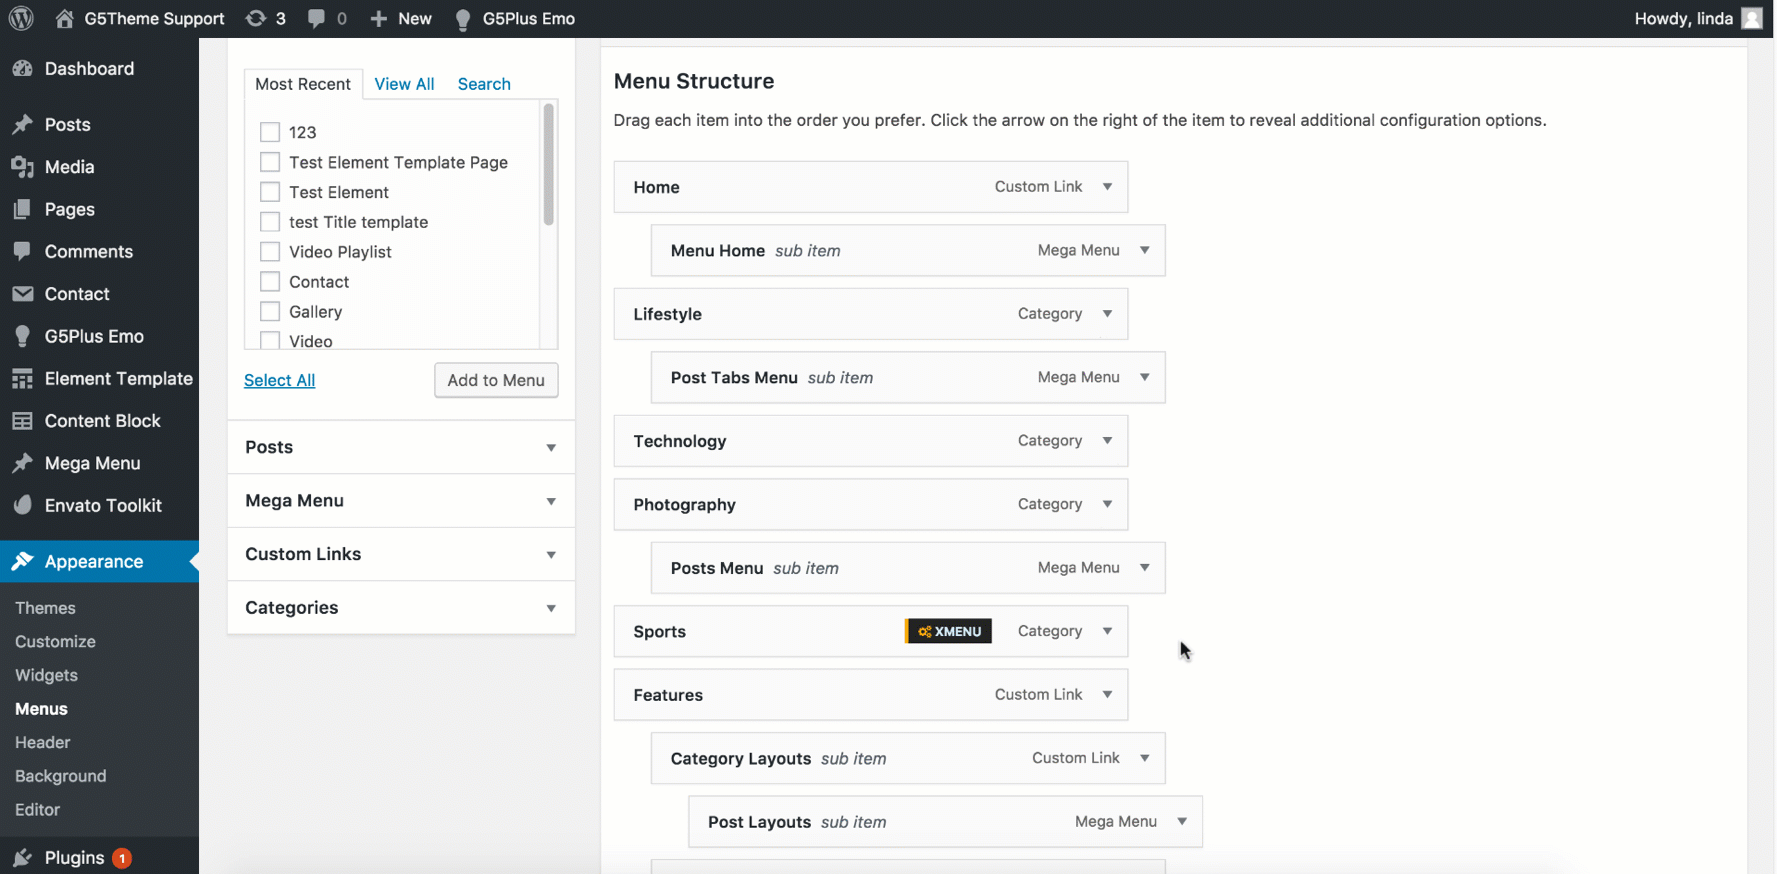Expand Post Layouts sub item arrow

coord(1182,822)
